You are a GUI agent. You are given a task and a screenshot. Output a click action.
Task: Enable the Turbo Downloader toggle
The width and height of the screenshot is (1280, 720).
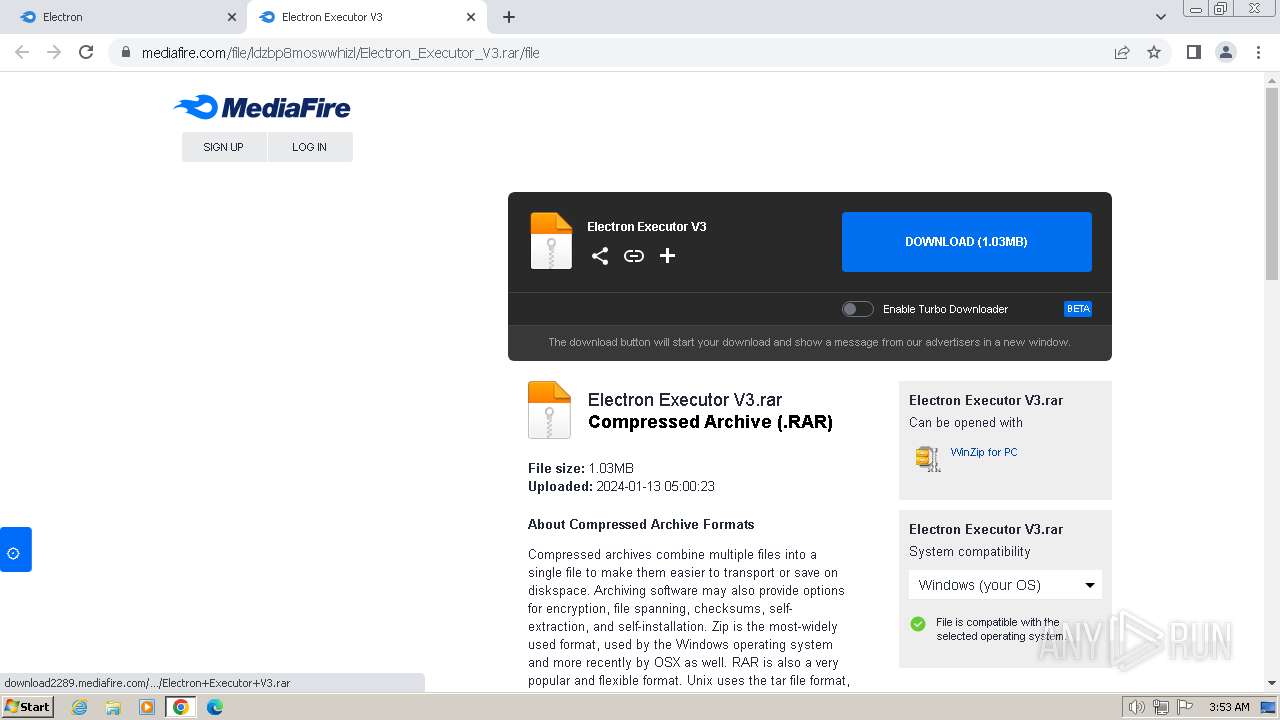(x=857, y=309)
